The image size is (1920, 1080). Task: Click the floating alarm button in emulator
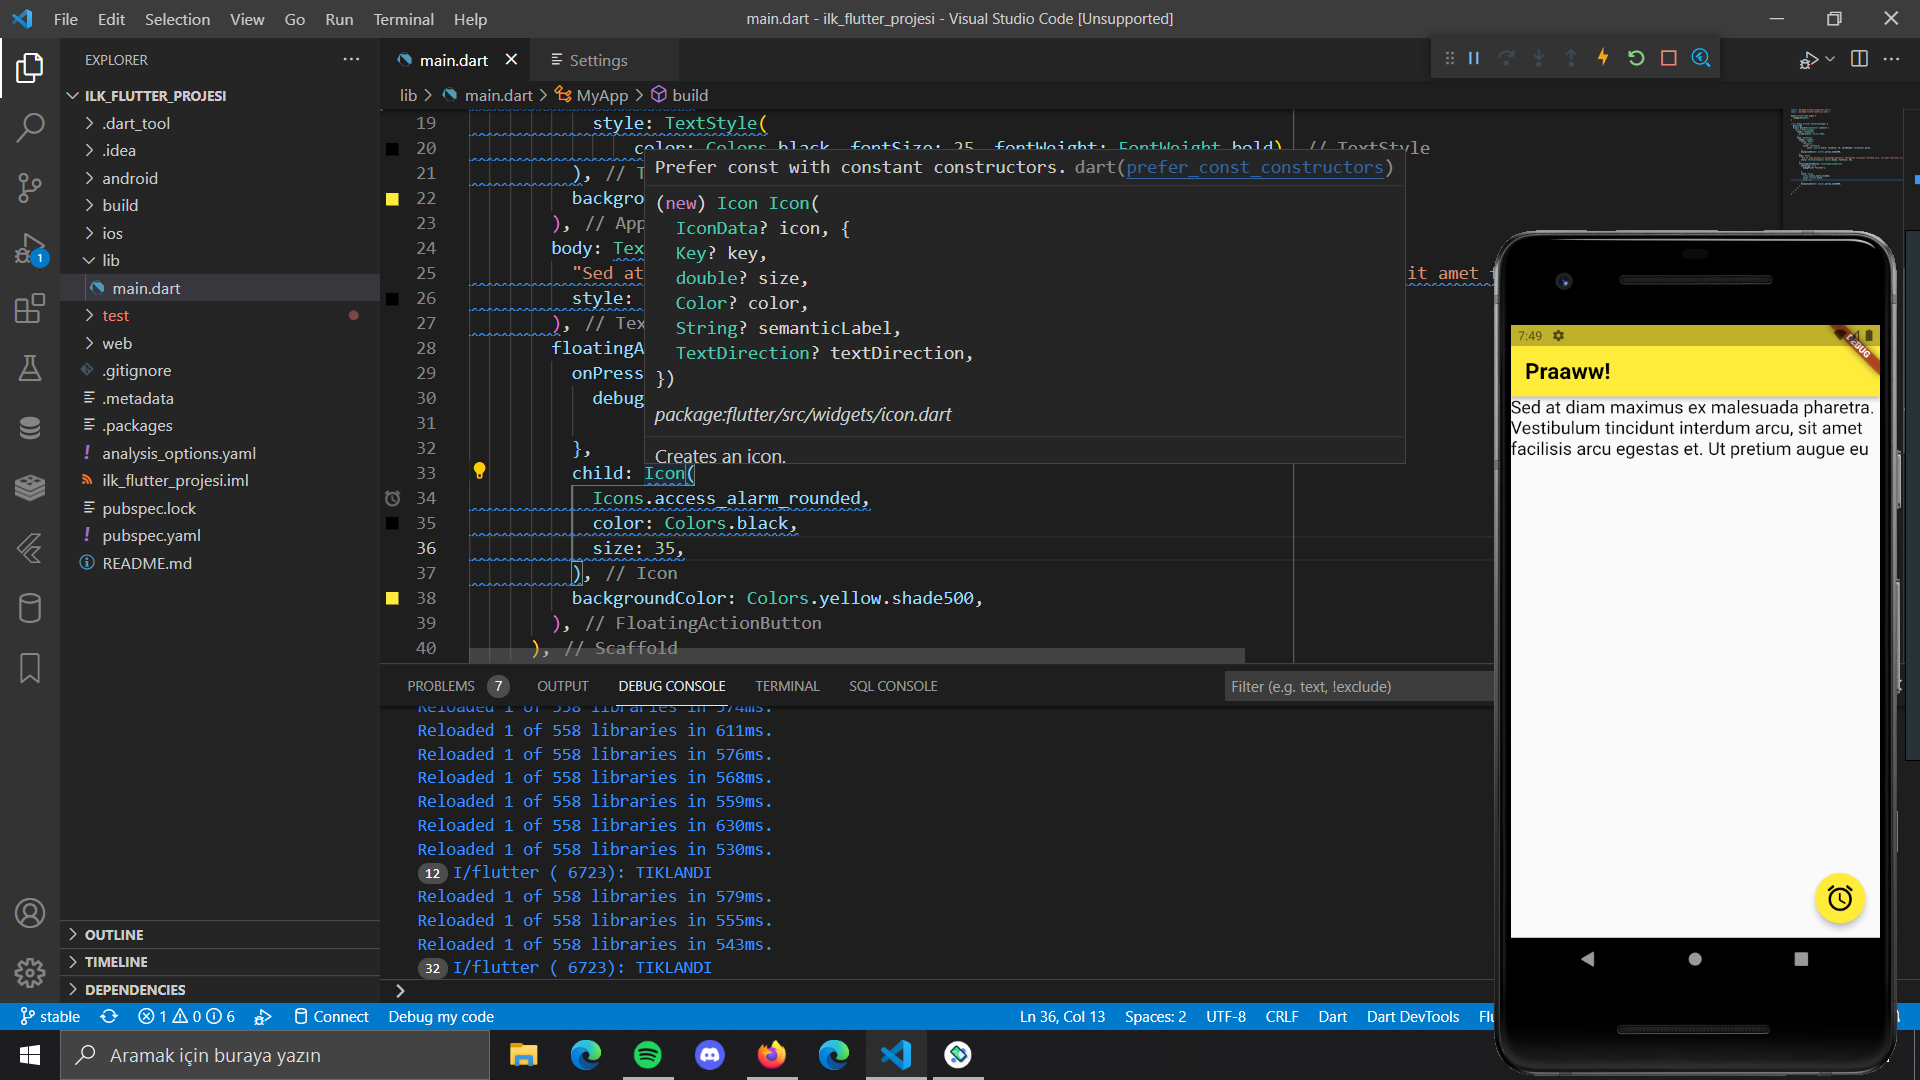[x=1840, y=898]
